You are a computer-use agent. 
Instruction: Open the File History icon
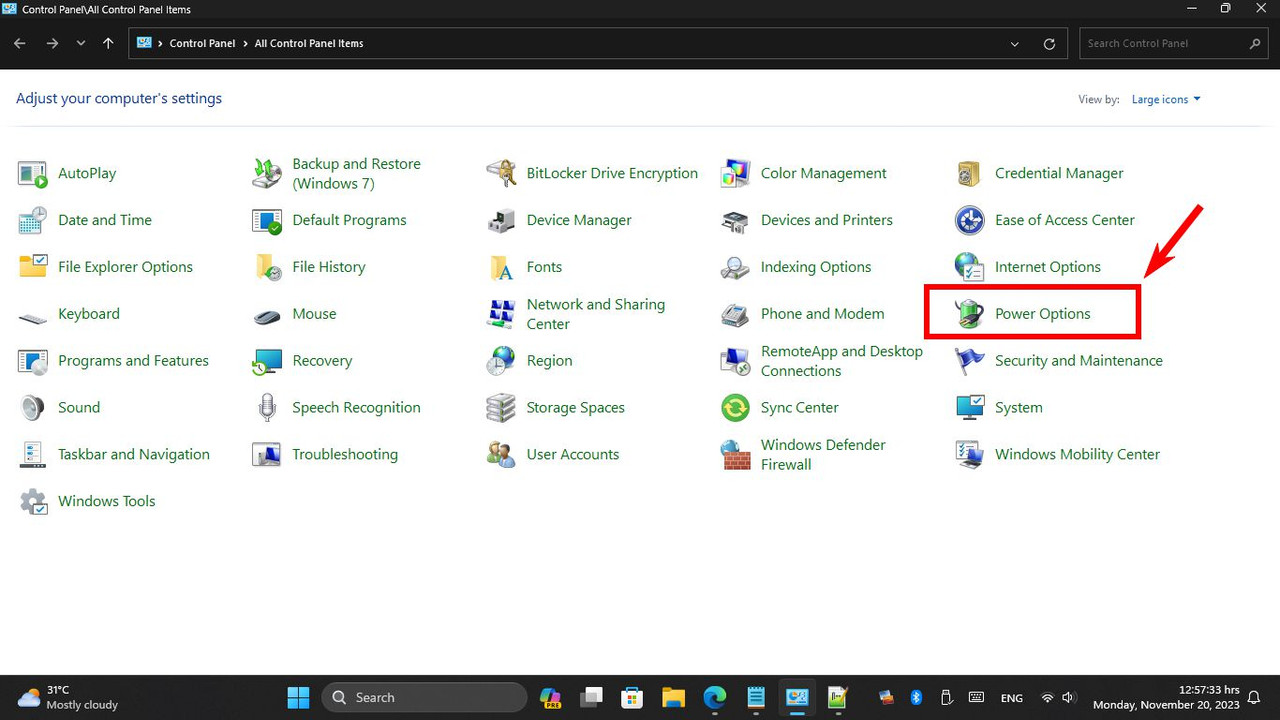267,267
